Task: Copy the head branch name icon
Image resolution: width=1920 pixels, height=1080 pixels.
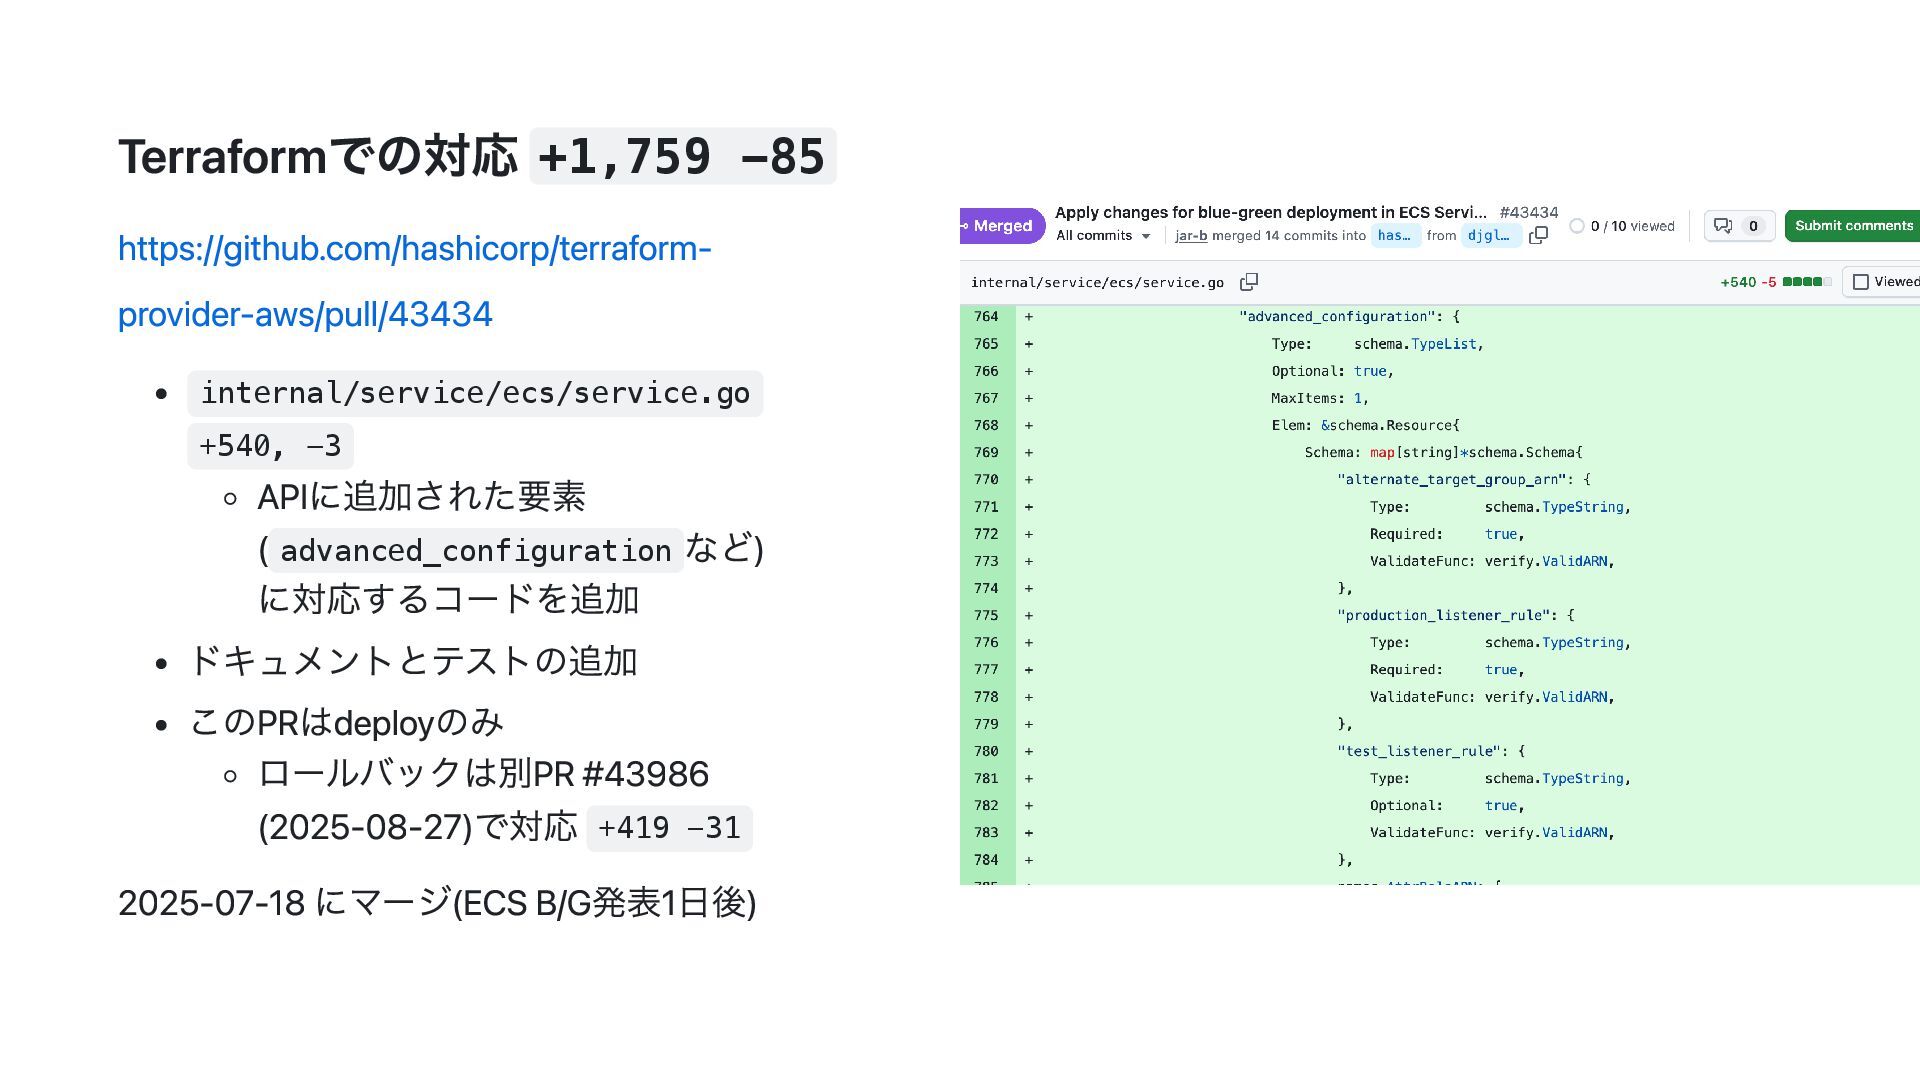Action: click(x=1539, y=235)
